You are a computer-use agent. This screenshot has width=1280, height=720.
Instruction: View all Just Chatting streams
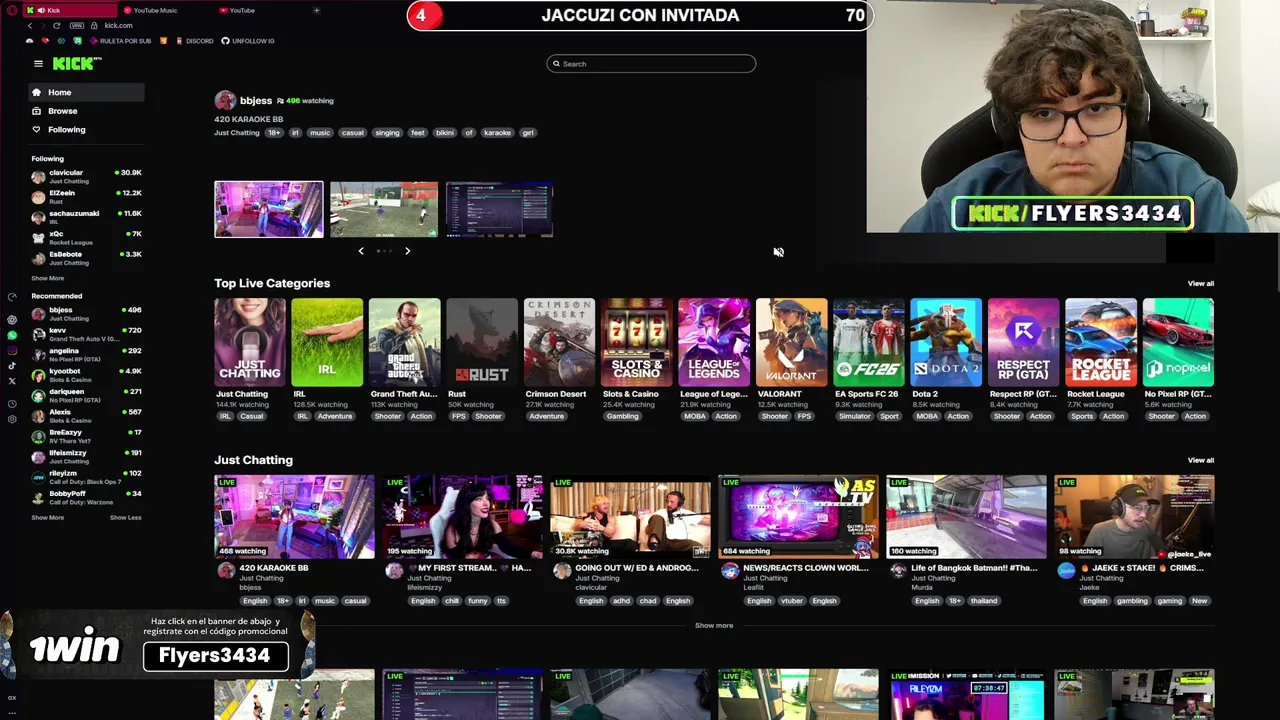pos(1200,461)
